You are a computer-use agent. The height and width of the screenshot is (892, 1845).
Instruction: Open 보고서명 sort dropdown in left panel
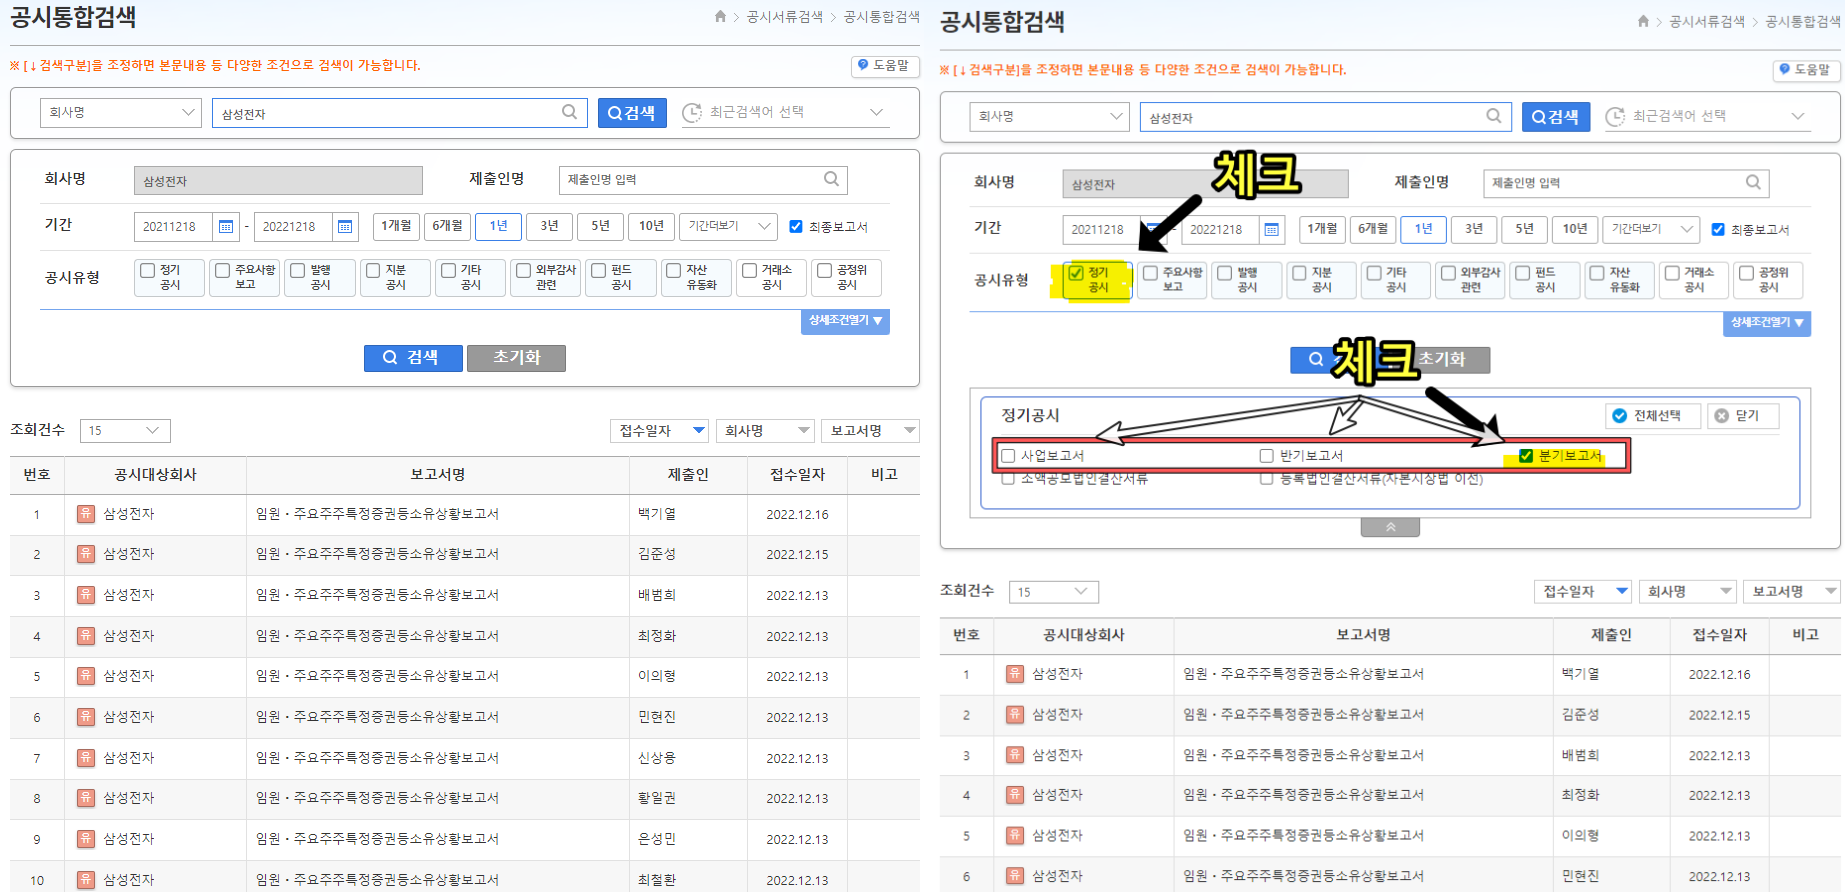coord(870,430)
